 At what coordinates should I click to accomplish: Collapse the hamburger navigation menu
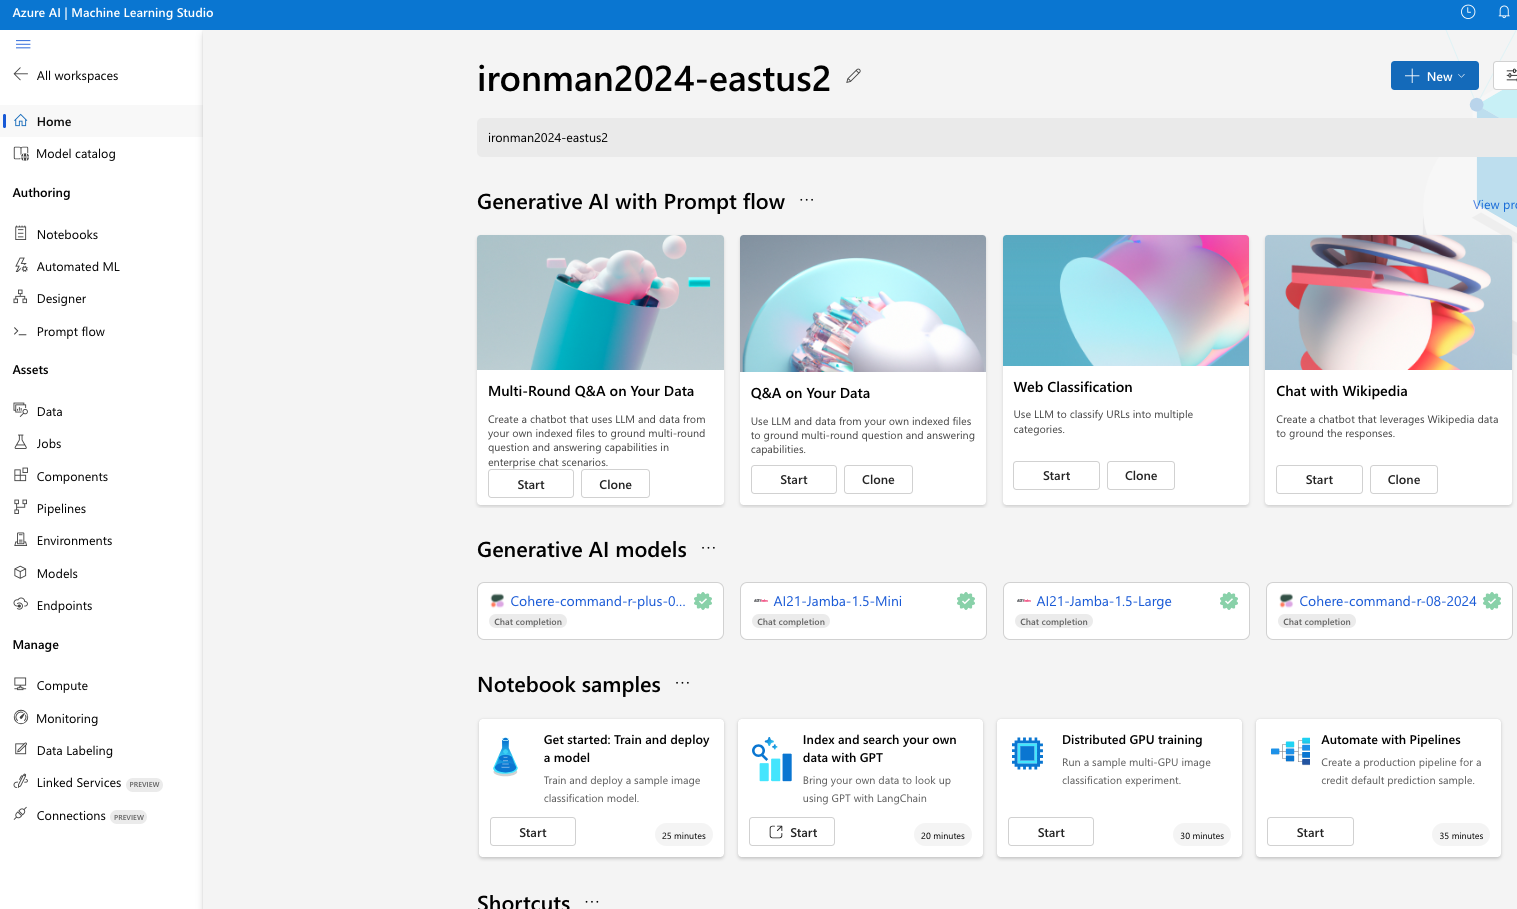pos(23,44)
